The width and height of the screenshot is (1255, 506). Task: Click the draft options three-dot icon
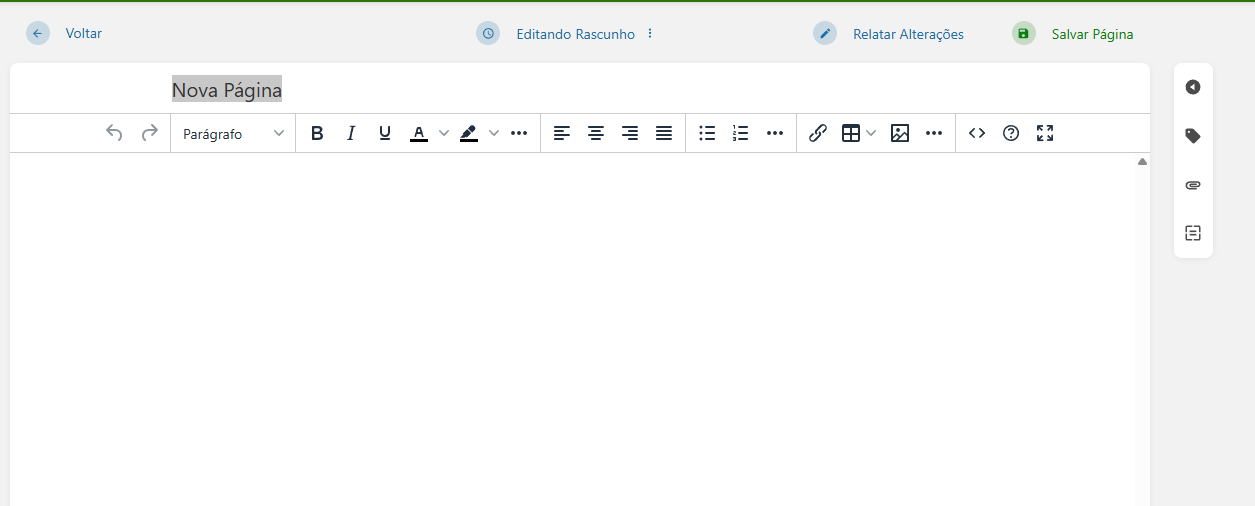[650, 33]
